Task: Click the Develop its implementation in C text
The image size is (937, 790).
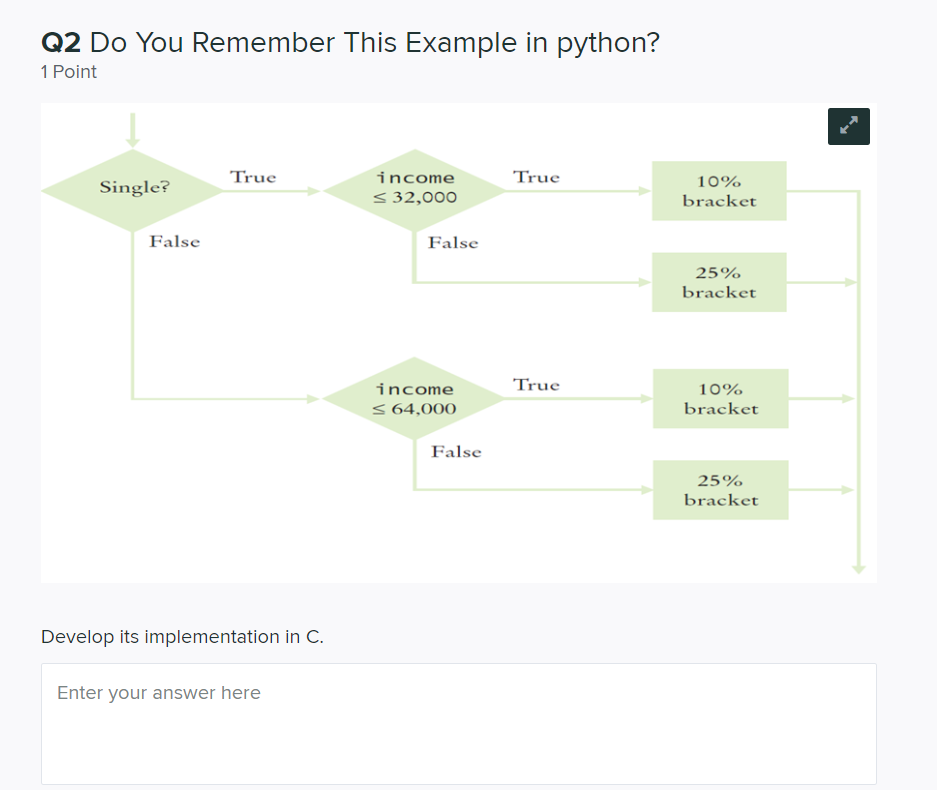Action: (183, 637)
